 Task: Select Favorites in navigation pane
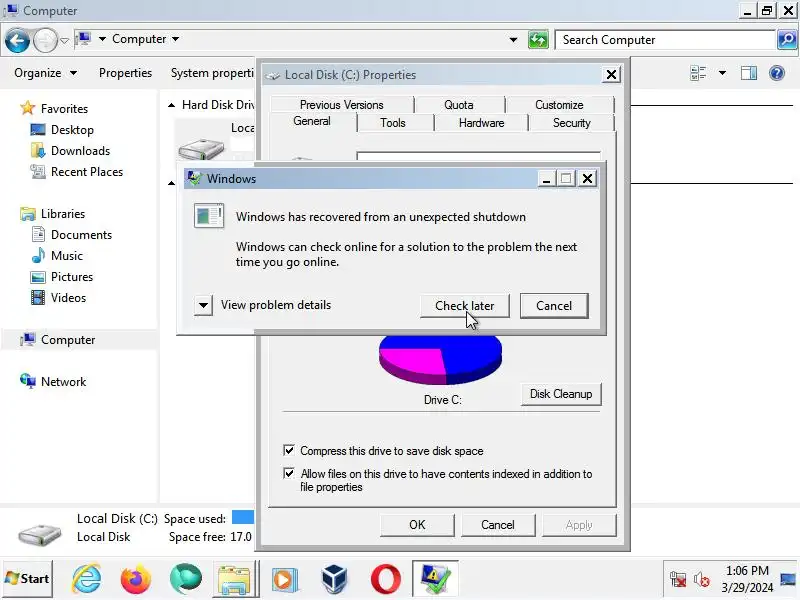[54, 108]
